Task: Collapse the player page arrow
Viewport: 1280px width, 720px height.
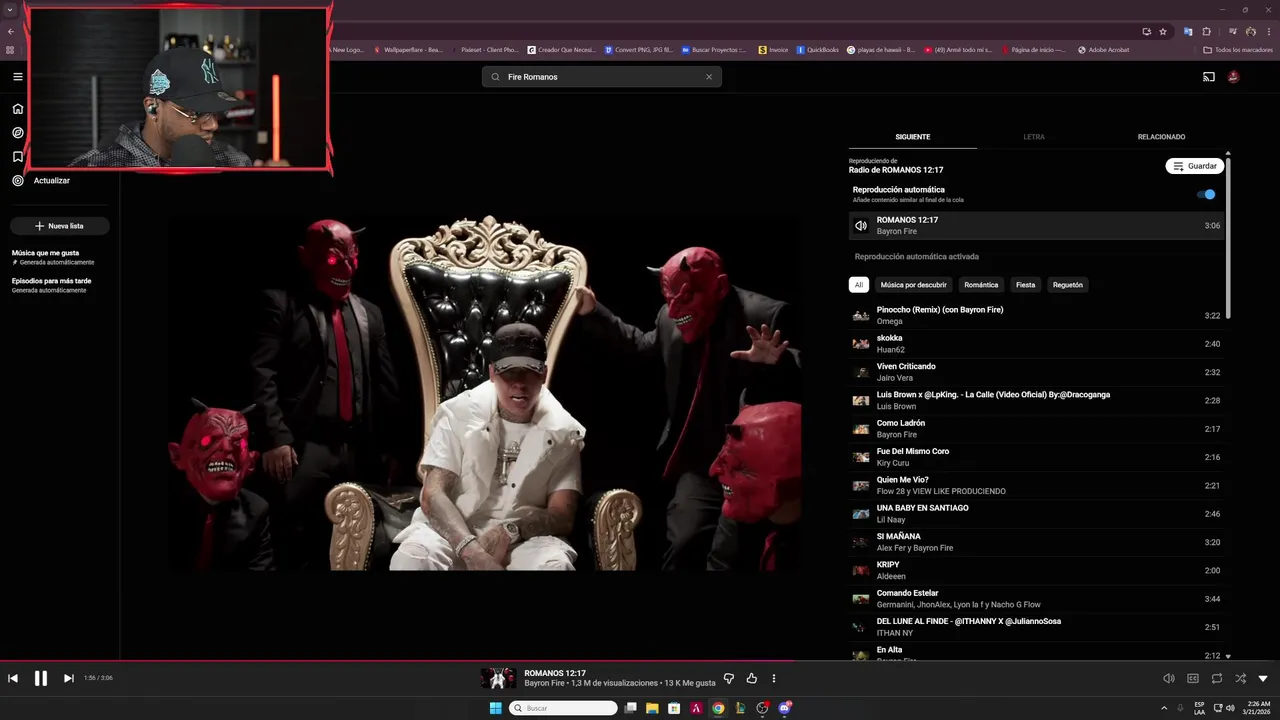Action: (x=1263, y=678)
